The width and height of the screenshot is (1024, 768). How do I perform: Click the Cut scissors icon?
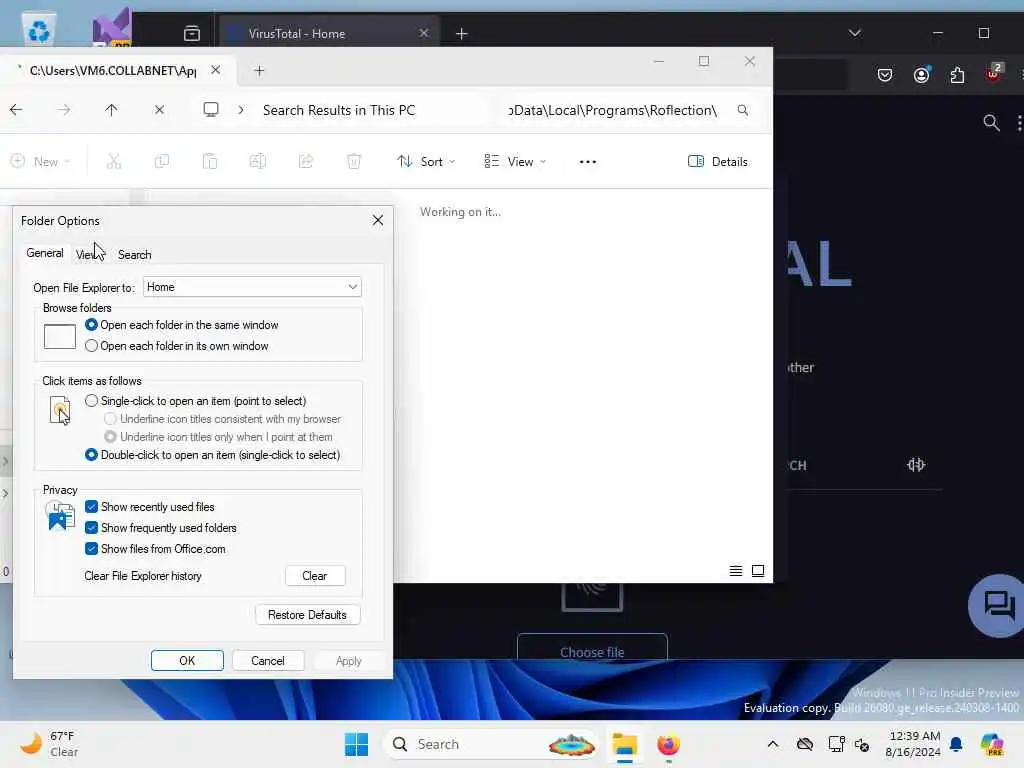coord(114,161)
